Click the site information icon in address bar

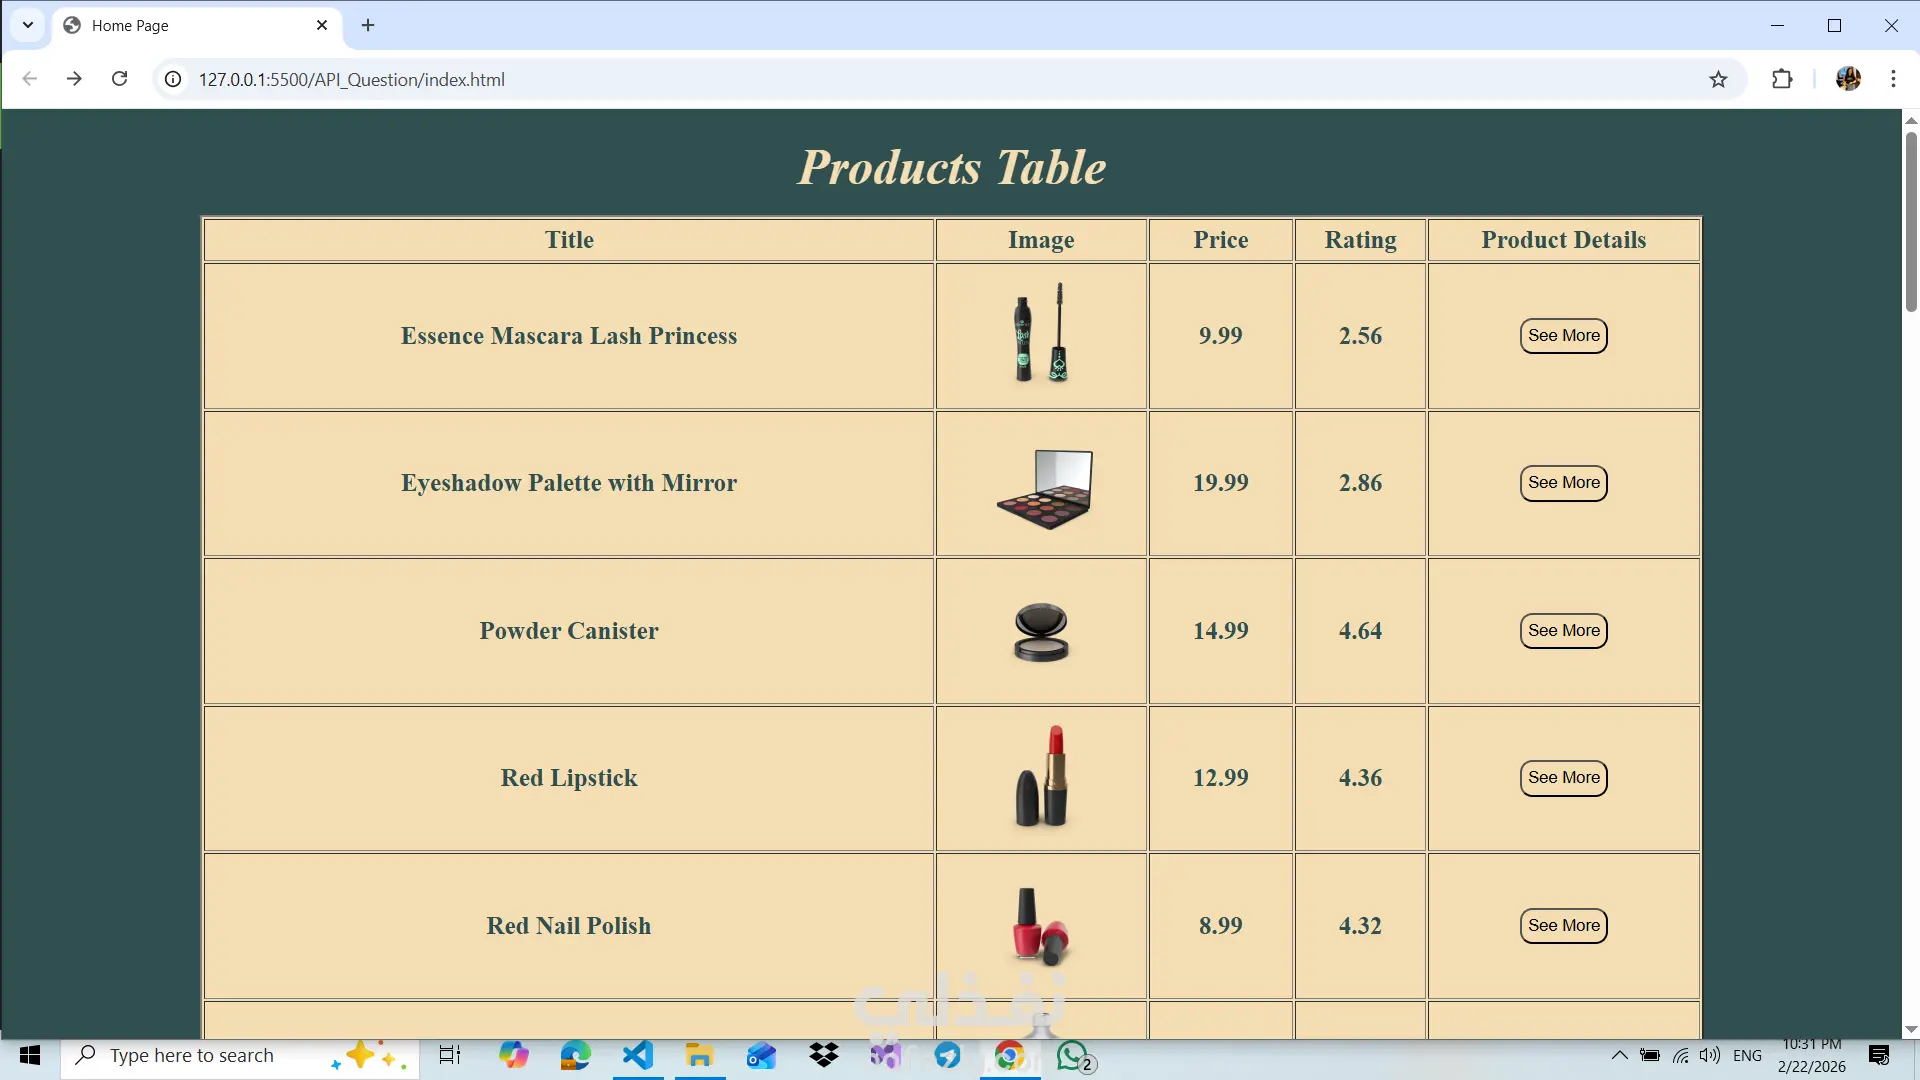tap(173, 79)
